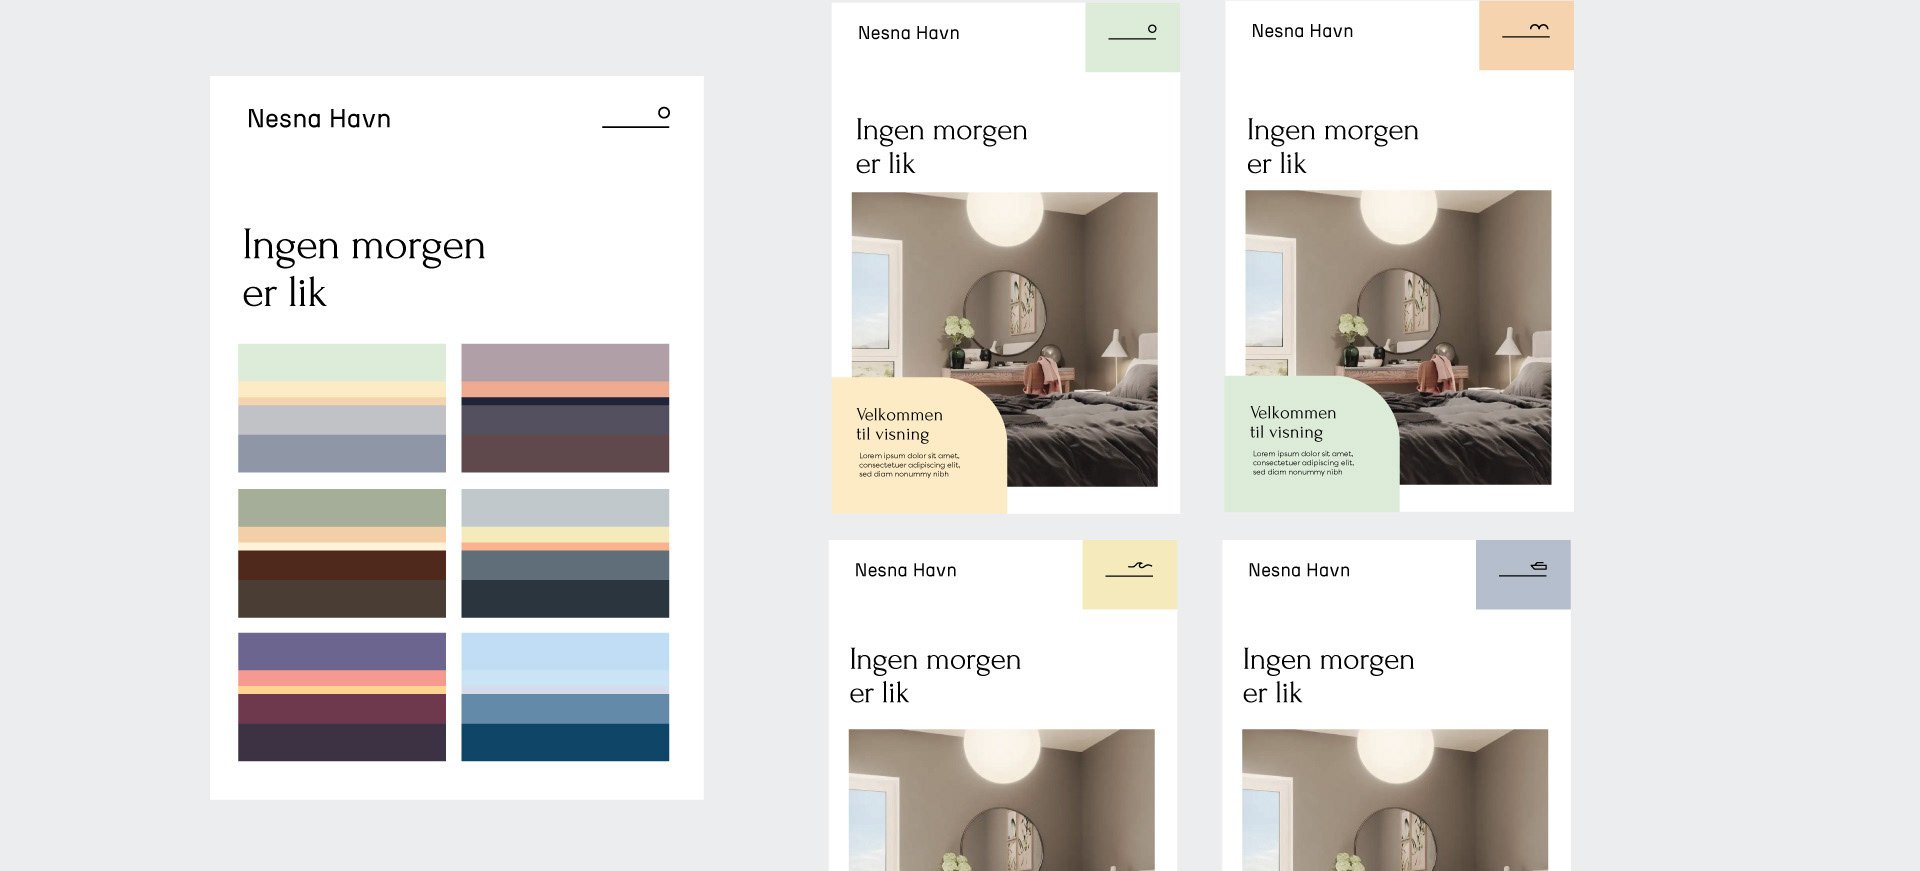Click the peach square bird horizon icon
This screenshot has width=1920, height=871.
click(x=1526, y=35)
